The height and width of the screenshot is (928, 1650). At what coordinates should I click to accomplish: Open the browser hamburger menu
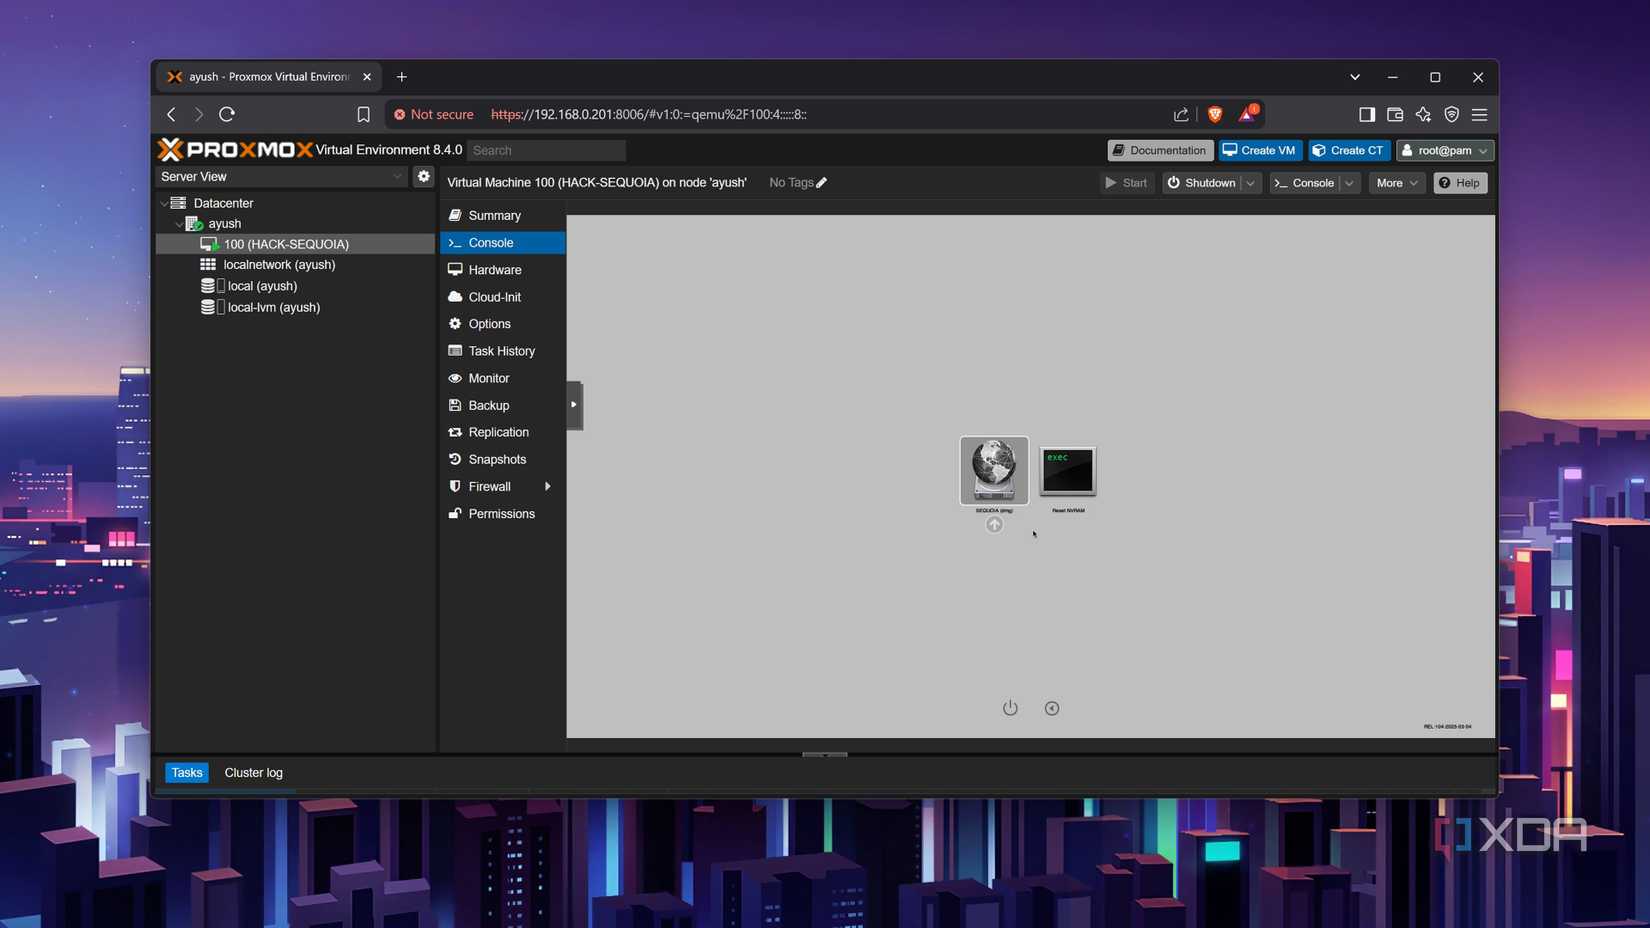coord(1479,114)
